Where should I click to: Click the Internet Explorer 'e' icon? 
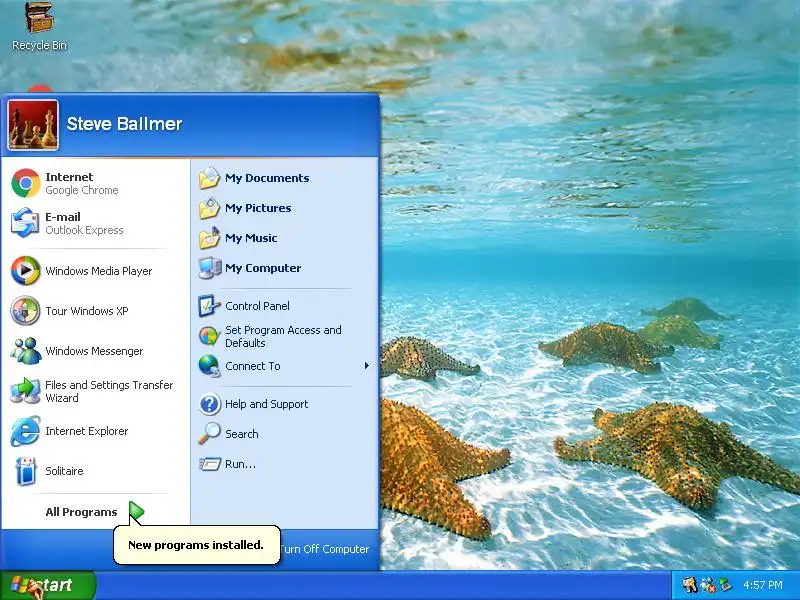pos(26,431)
